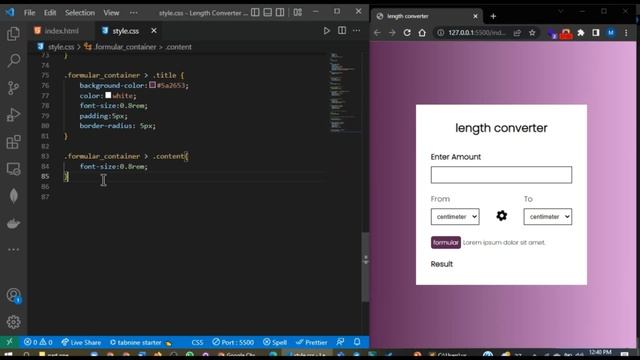
Task: Open the browser home page
Action: point(422,33)
